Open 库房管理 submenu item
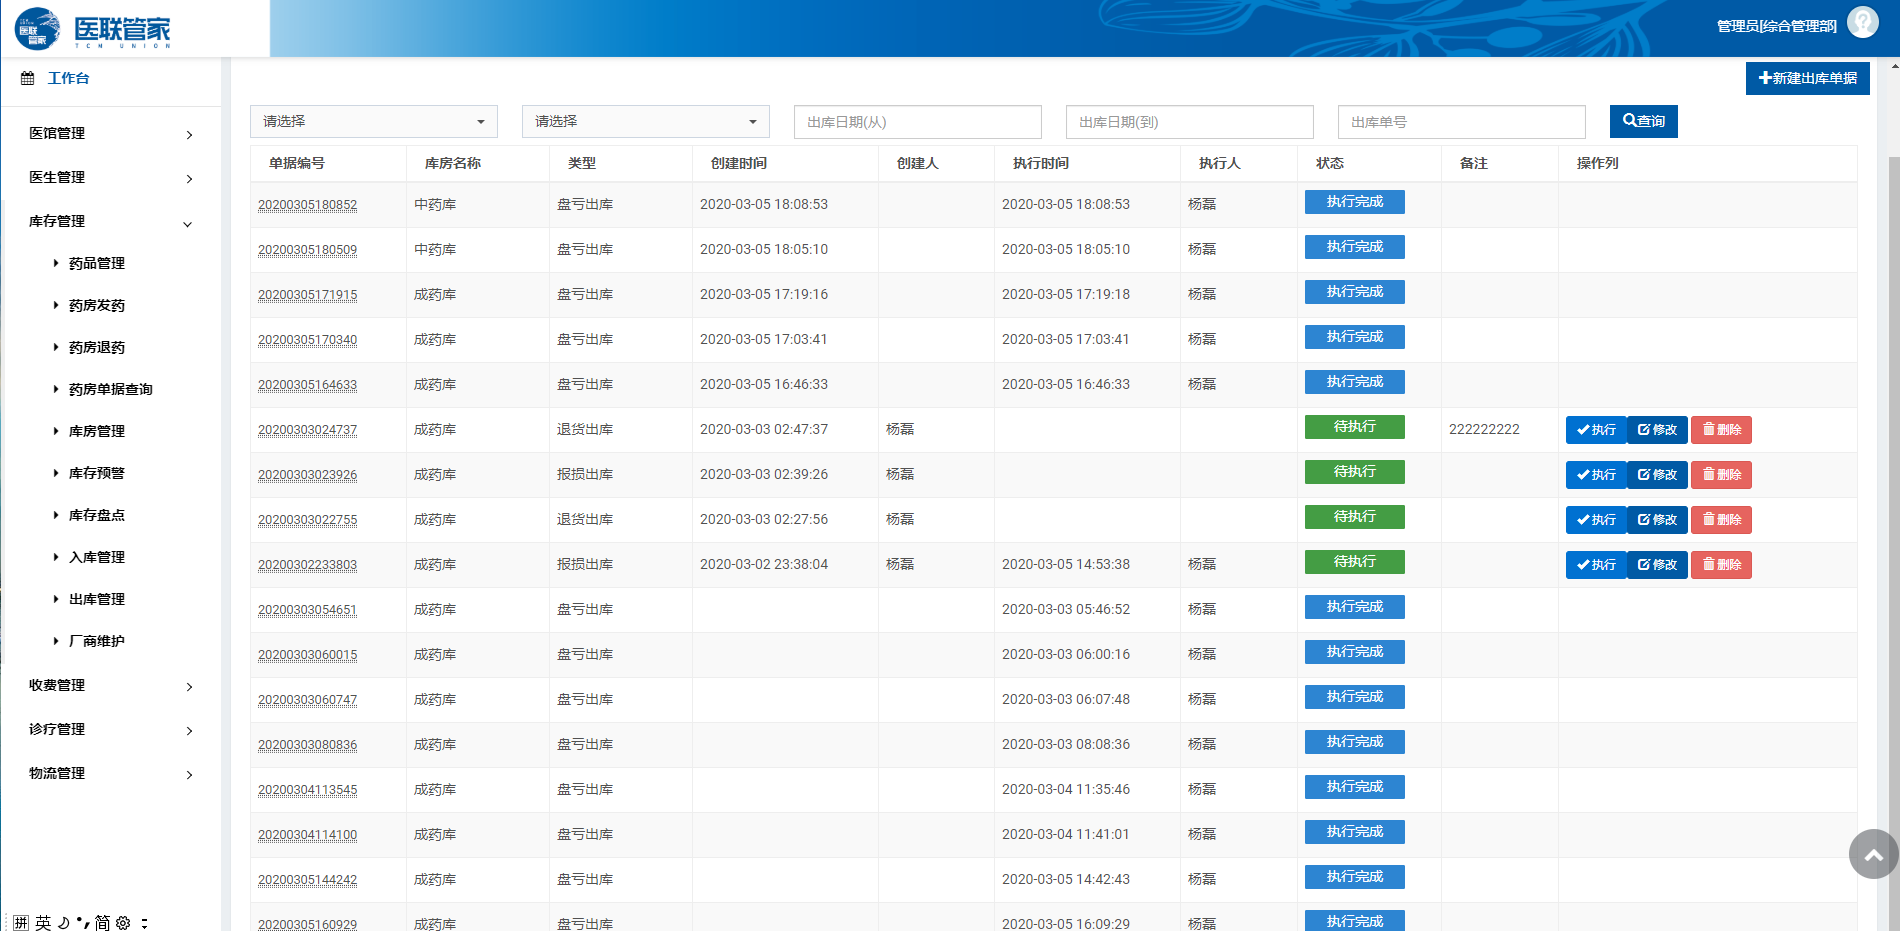 [x=97, y=431]
